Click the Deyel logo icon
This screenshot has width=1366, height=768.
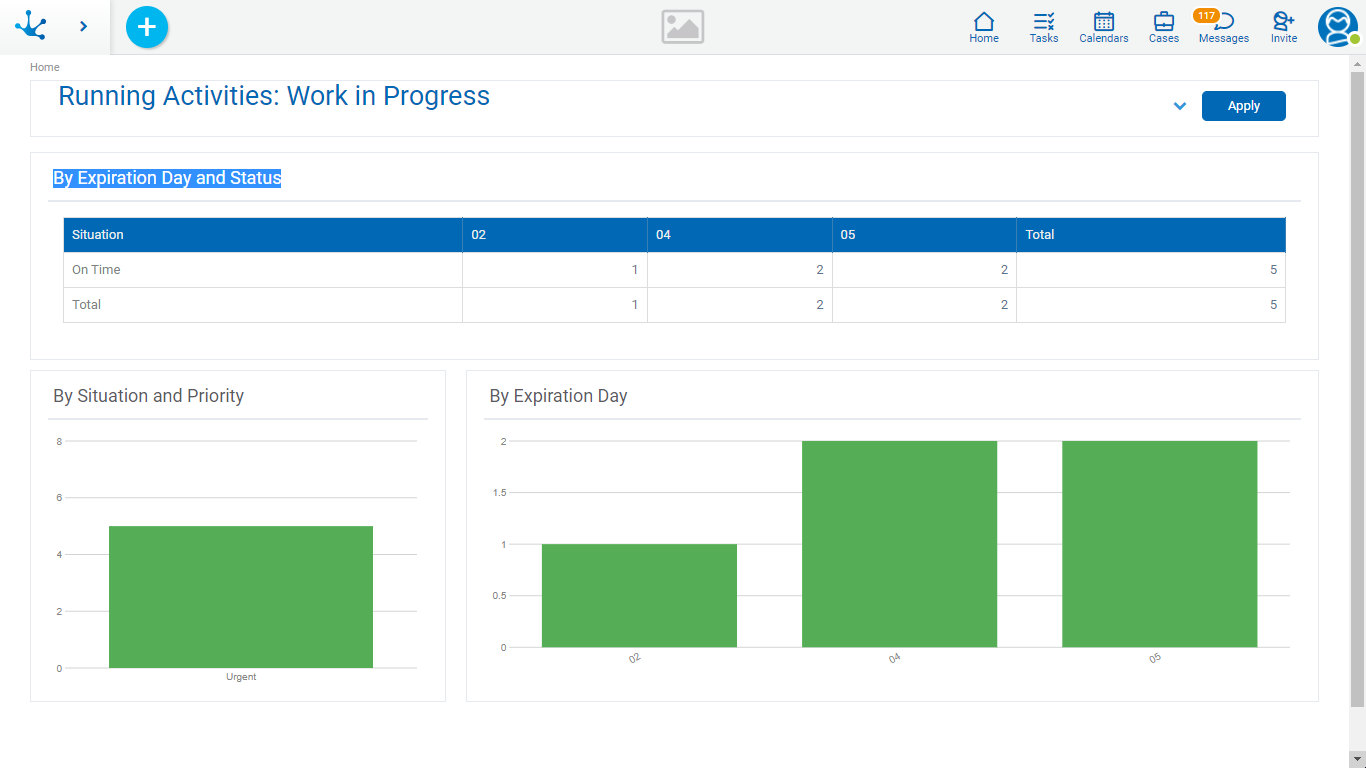click(x=31, y=26)
